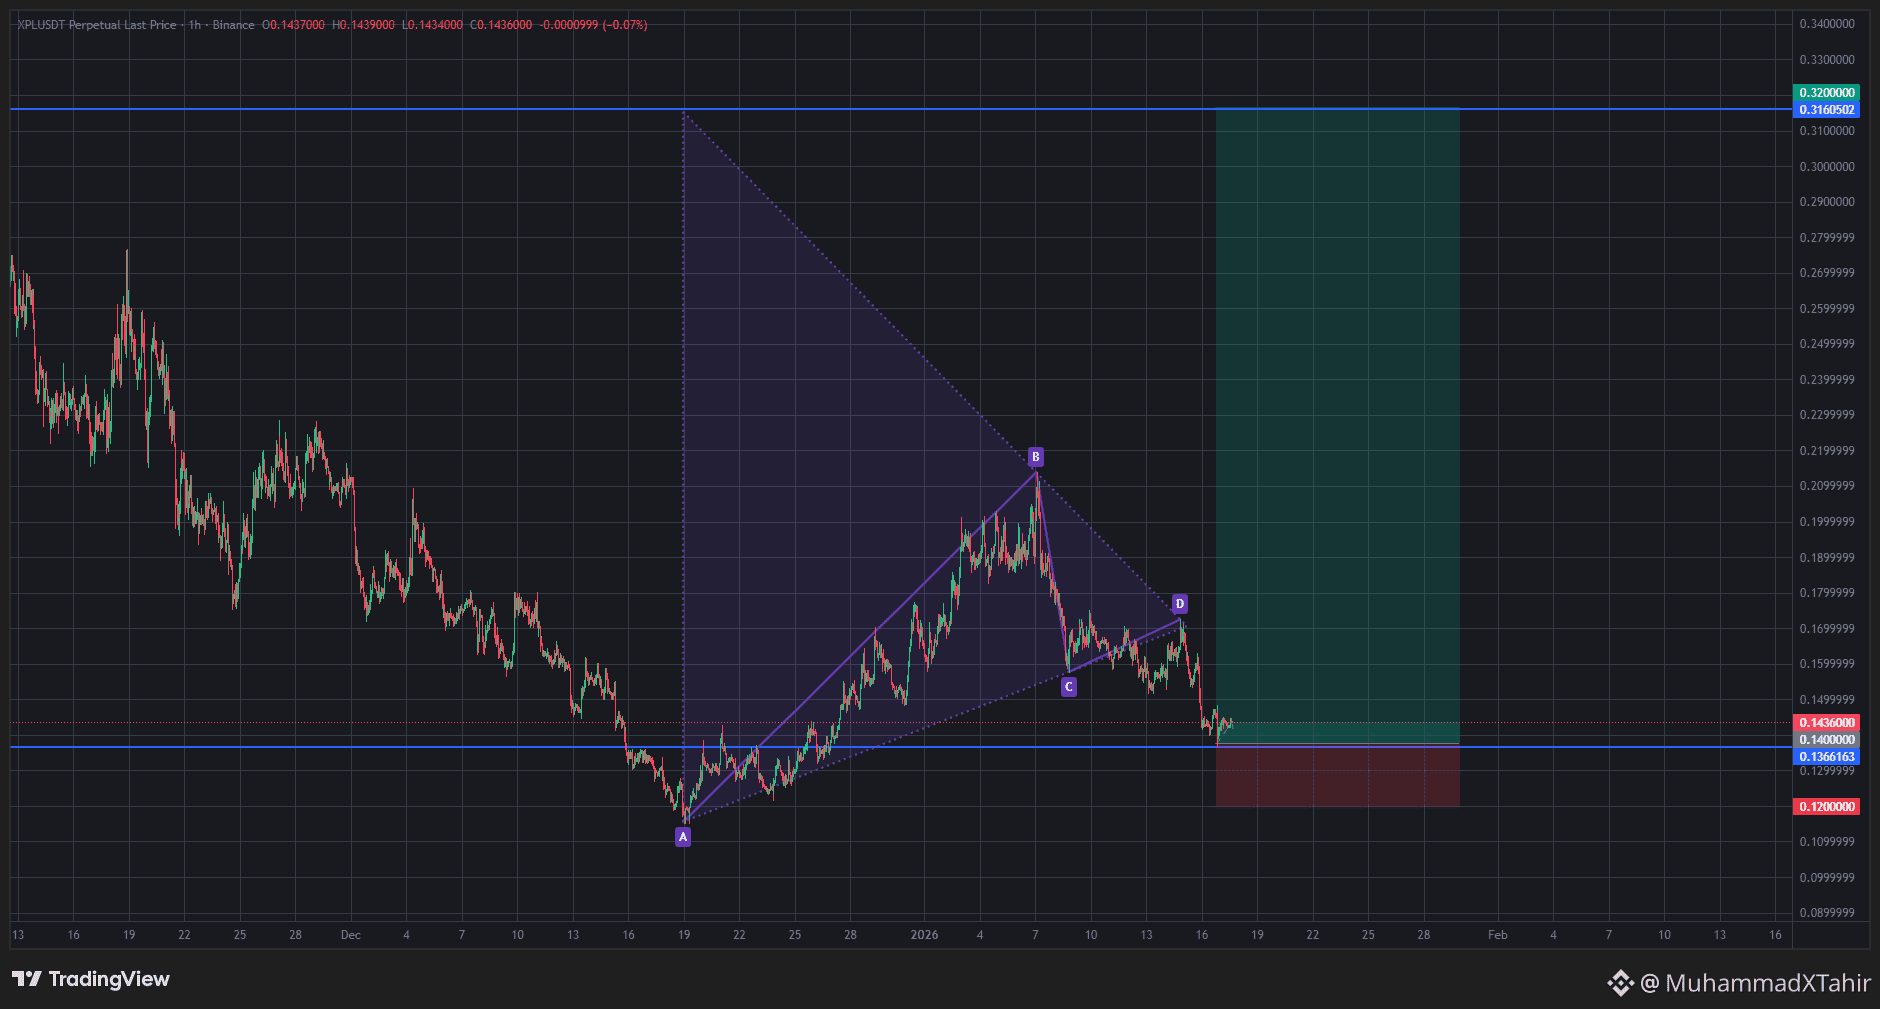Click the grey 0.1400000 entry price tag
This screenshot has width=1880, height=1009.
coord(1827,740)
